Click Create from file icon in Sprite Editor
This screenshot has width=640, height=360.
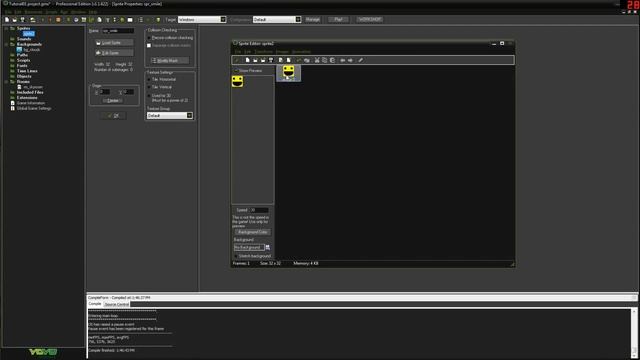[255, 60]
